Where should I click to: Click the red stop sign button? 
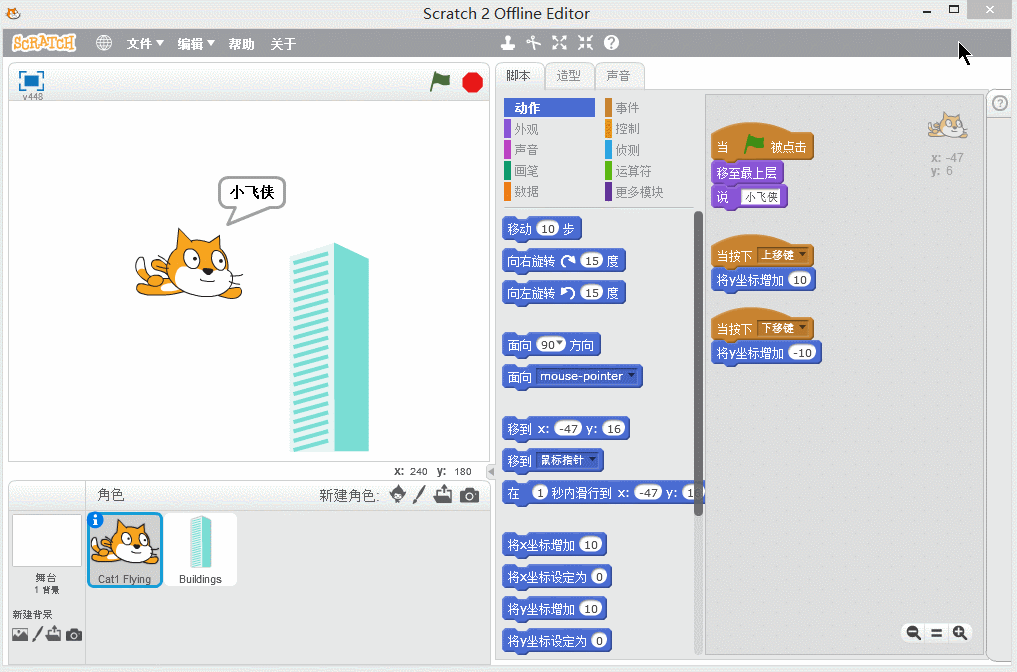pos(472,82)
